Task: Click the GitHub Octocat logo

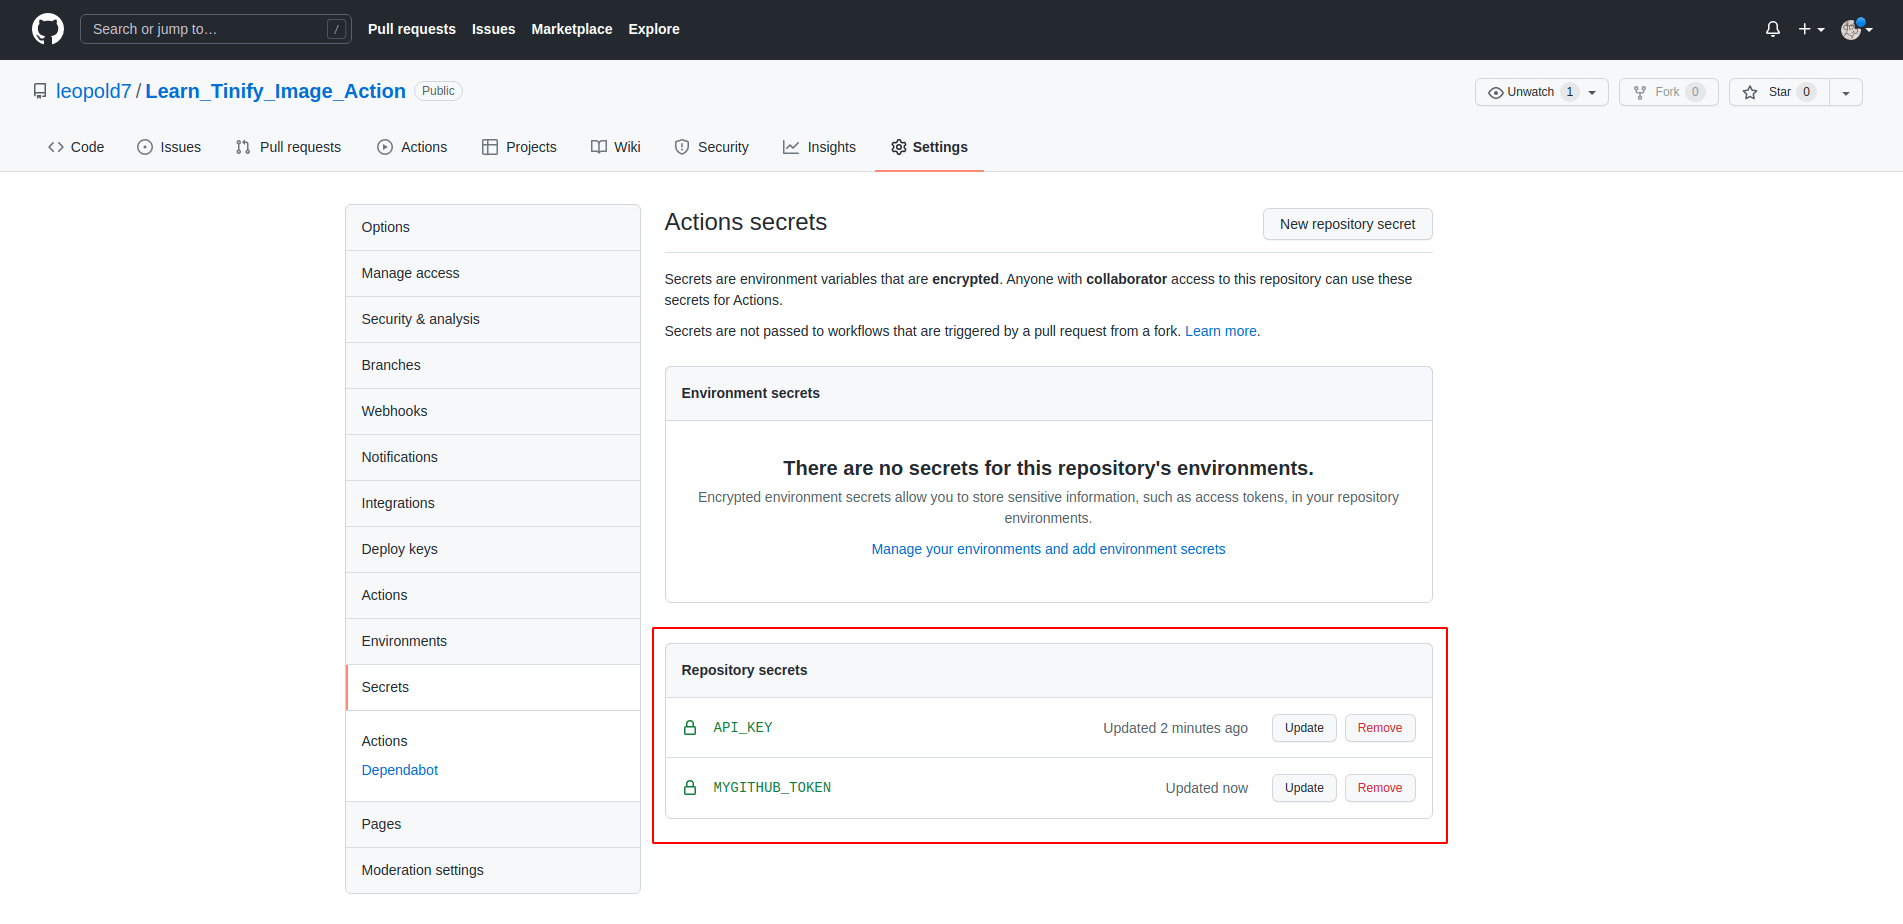Action: pyautogui.click(x=47, y=29)
